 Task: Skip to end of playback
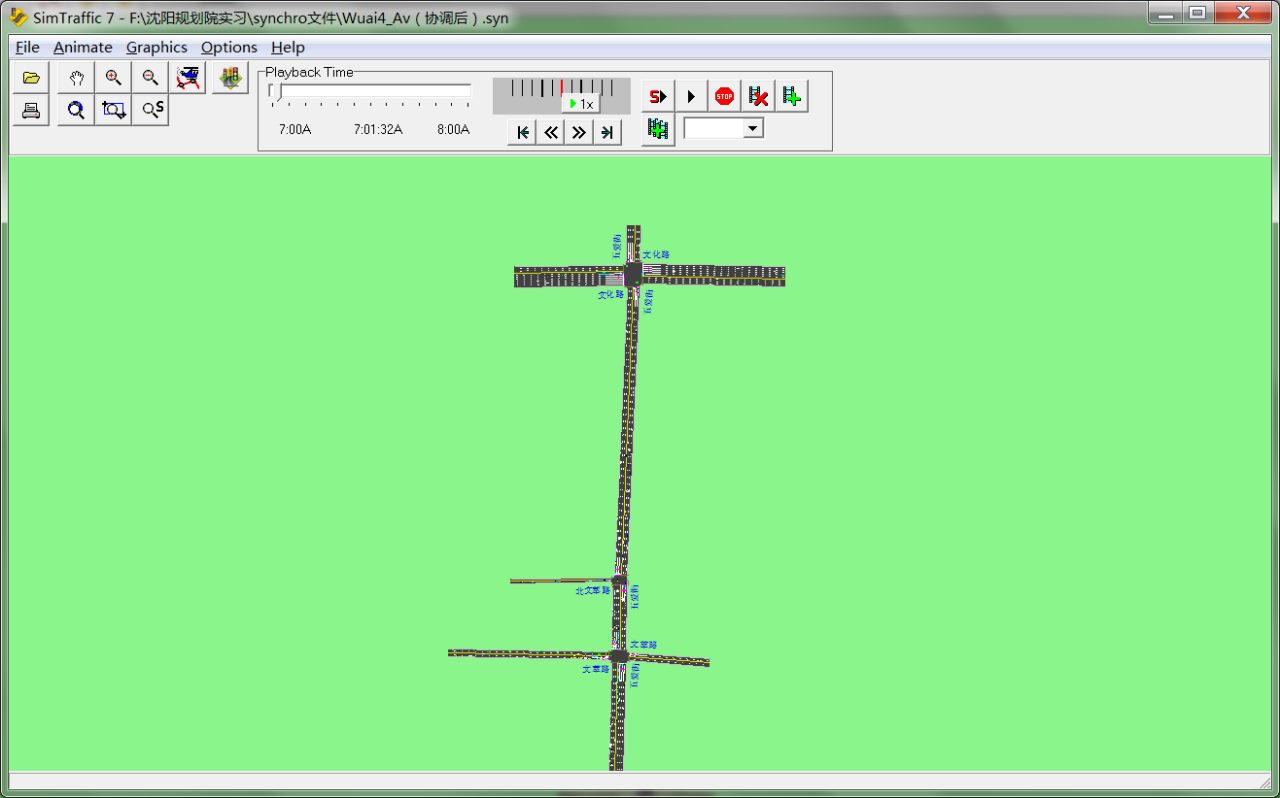click(606, 132)
